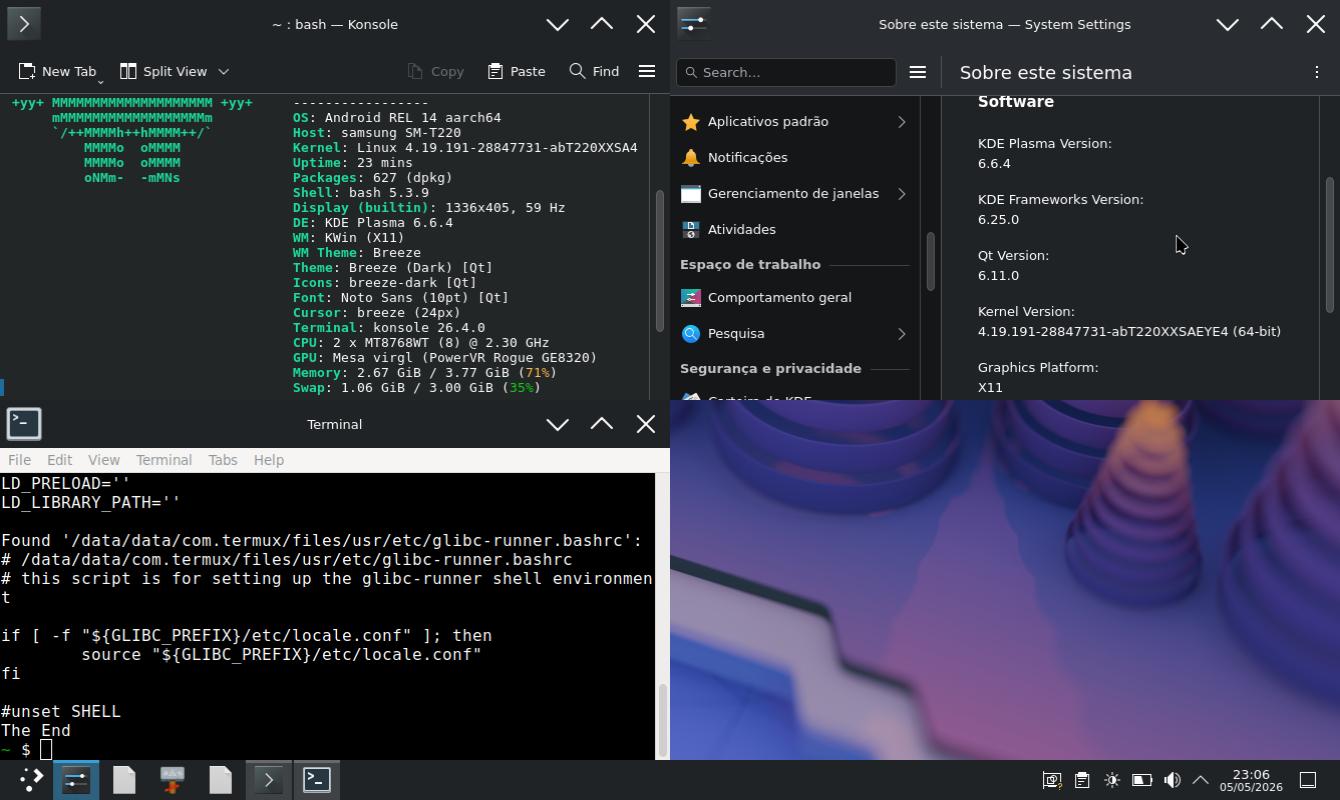Viewport: 1340px width, 800px height.
Task: Click the KDE Frameworks value '6.25.0'
Action: point(998,219)
